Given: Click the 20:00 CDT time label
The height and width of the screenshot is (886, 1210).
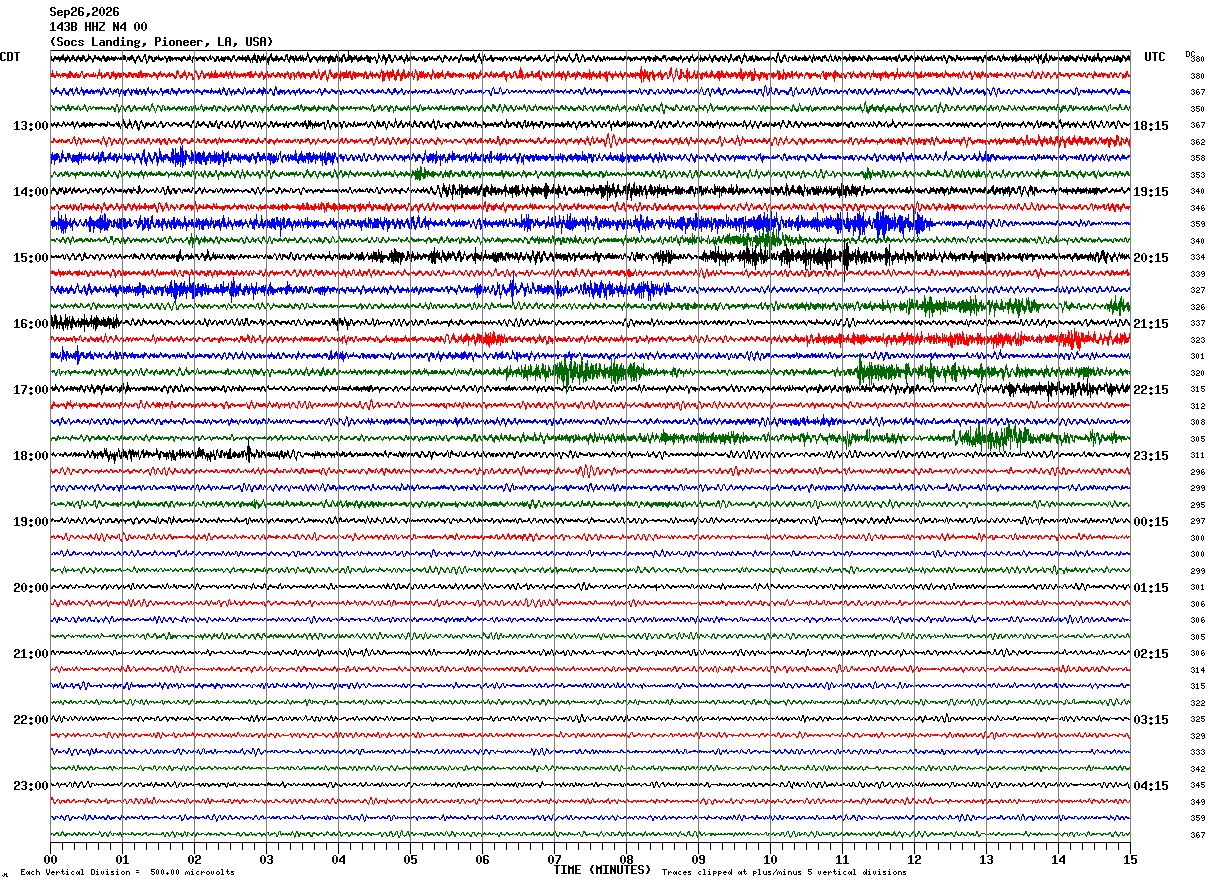Looking at the screenshot, I should [x=30, y=588].
